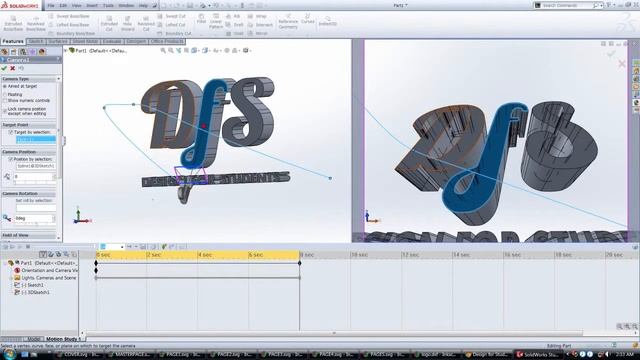Open the Tools menu
The image size is (640, 360).
point(109,6)
